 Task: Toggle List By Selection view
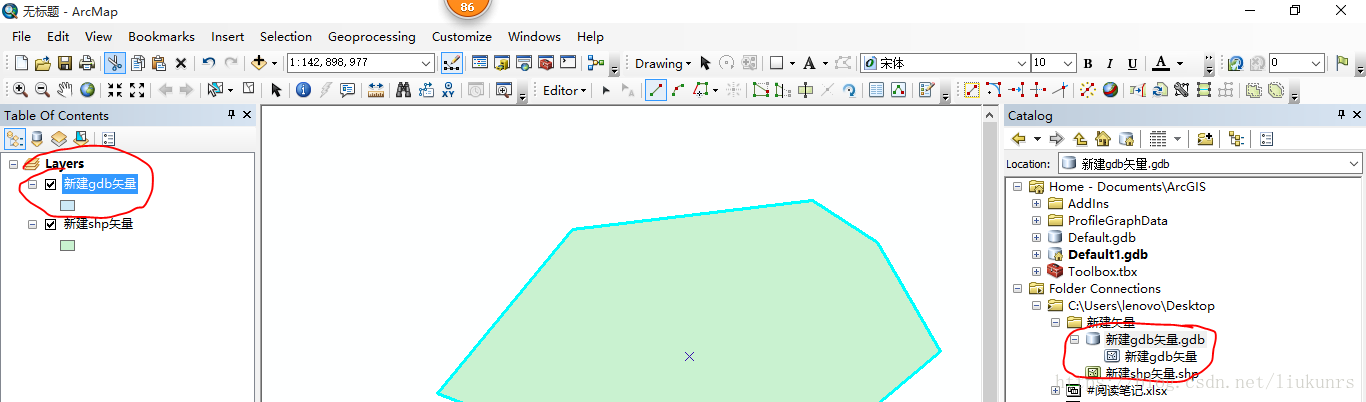pos(81,139)
